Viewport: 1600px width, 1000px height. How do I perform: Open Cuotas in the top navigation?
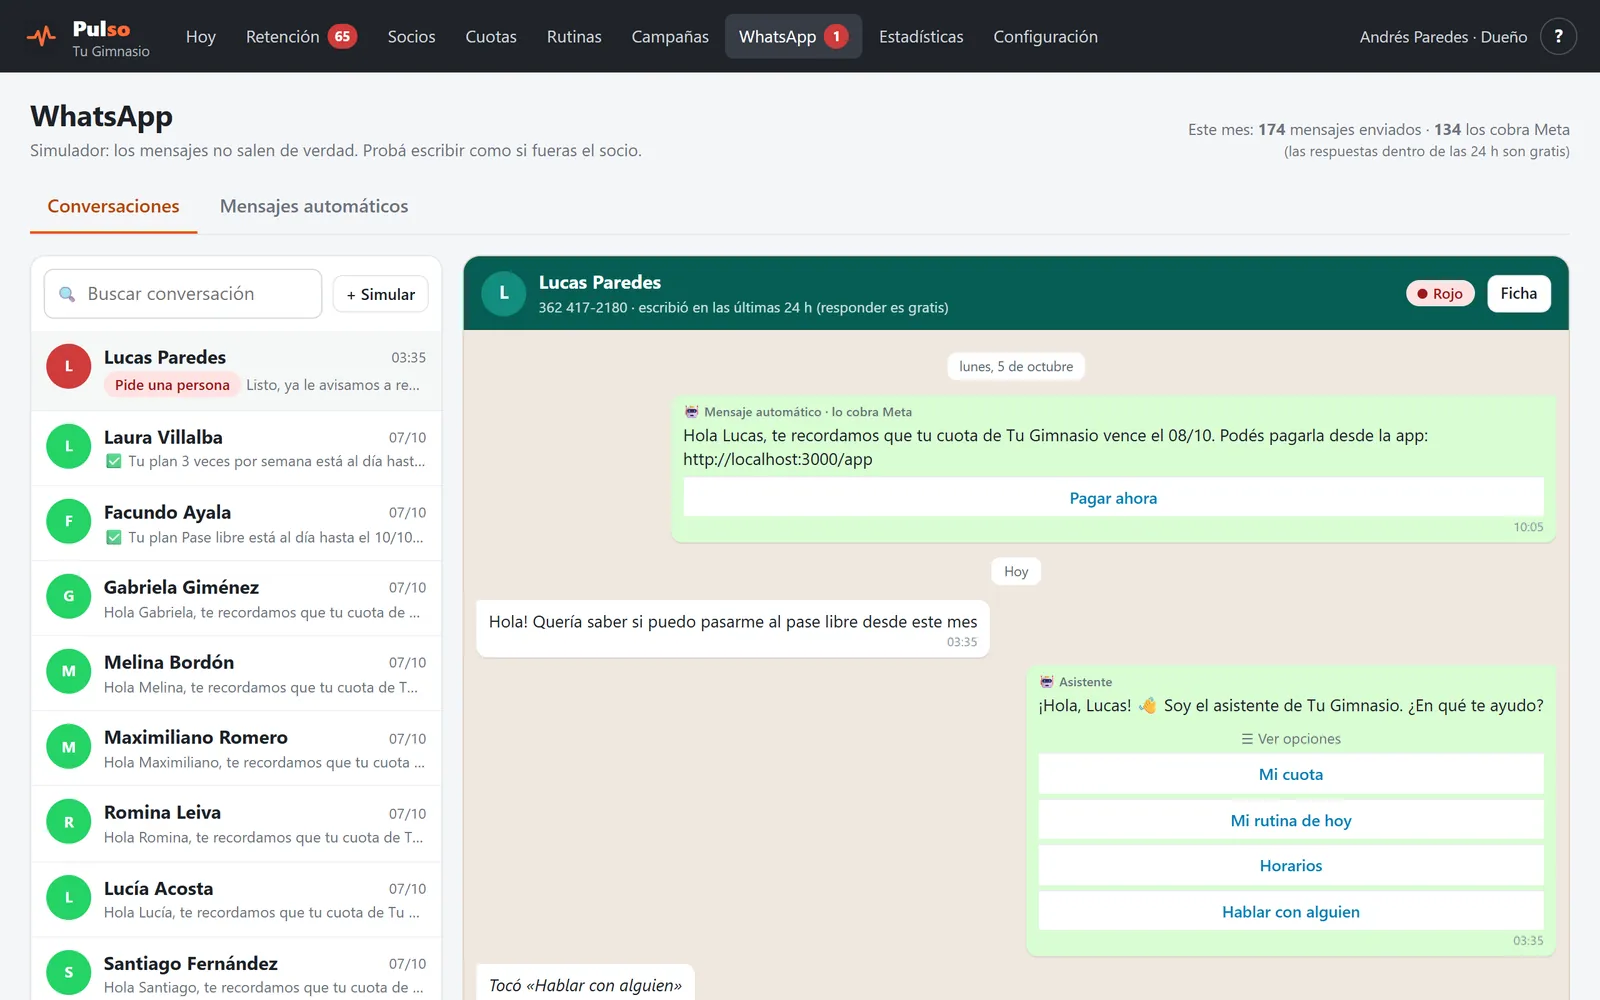[x=491, y=36]
